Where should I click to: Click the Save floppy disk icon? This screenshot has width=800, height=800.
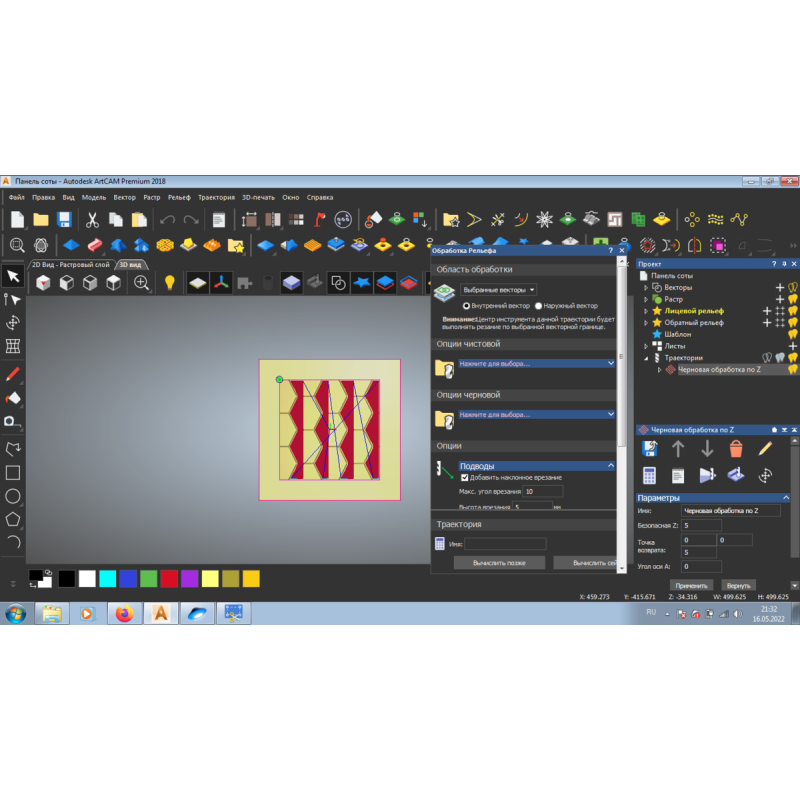click(x=64, y=219)
